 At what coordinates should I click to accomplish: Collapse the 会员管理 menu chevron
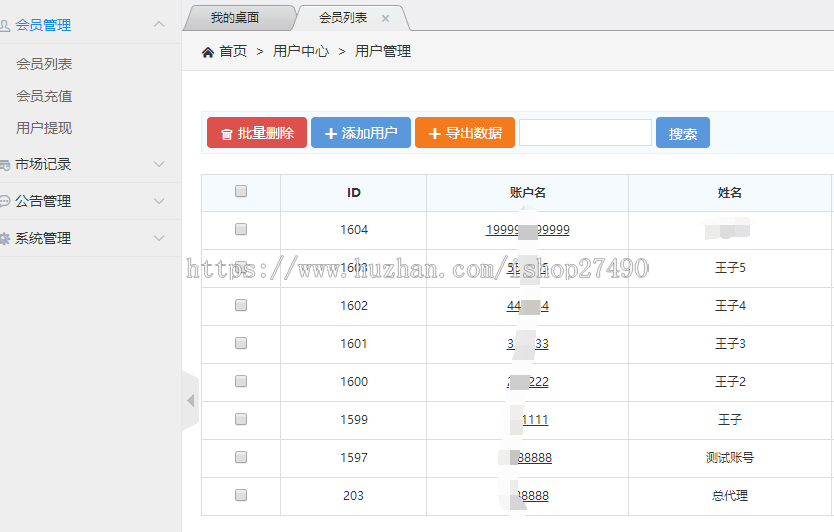[x=159, y=24]
